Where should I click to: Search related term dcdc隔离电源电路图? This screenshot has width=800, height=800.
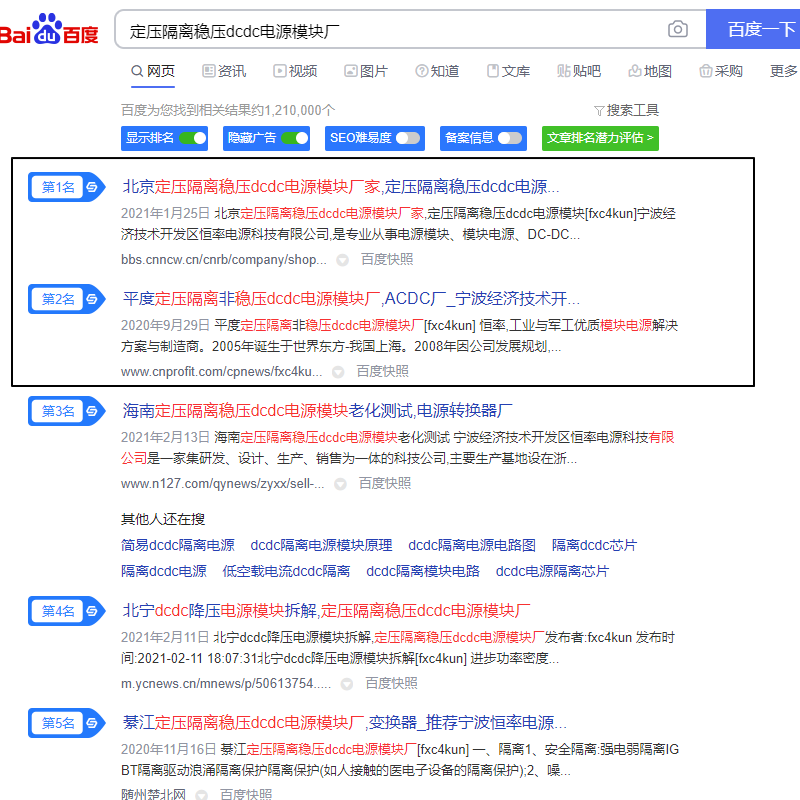(x=472, y=545)
